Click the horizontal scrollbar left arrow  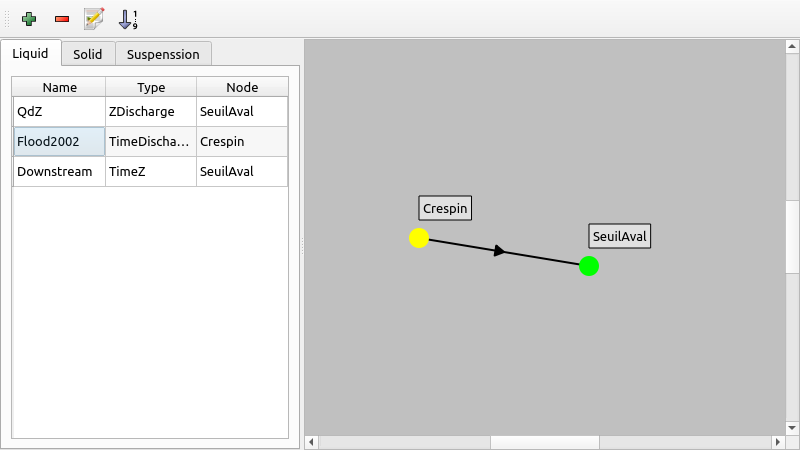point(311,442)
